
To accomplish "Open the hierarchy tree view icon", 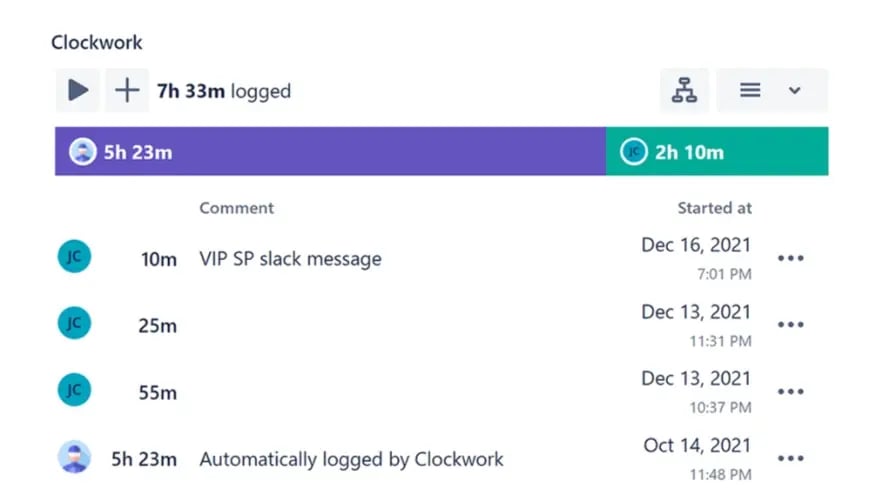I will (x=684, y=90).
